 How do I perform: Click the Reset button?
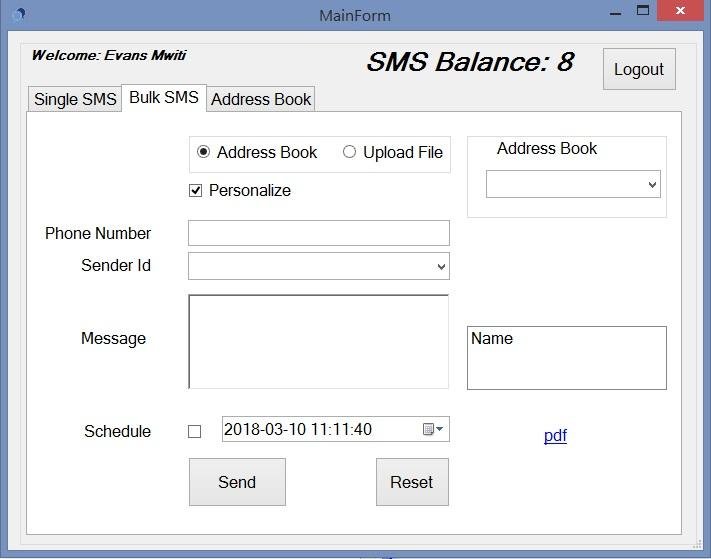pyautogui.click(x=412, y=481)
